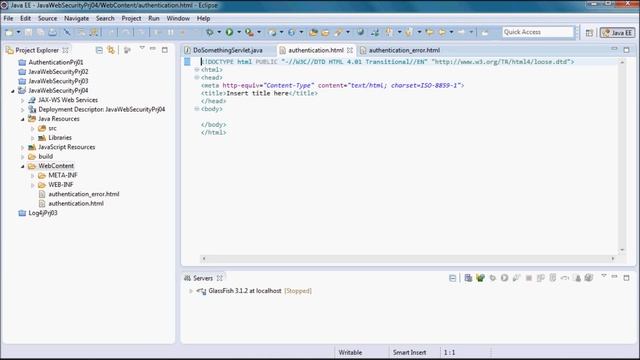Select the Deployment Descriptor node
This screenshot has height=360, width=640.
[x=102, y=109]
